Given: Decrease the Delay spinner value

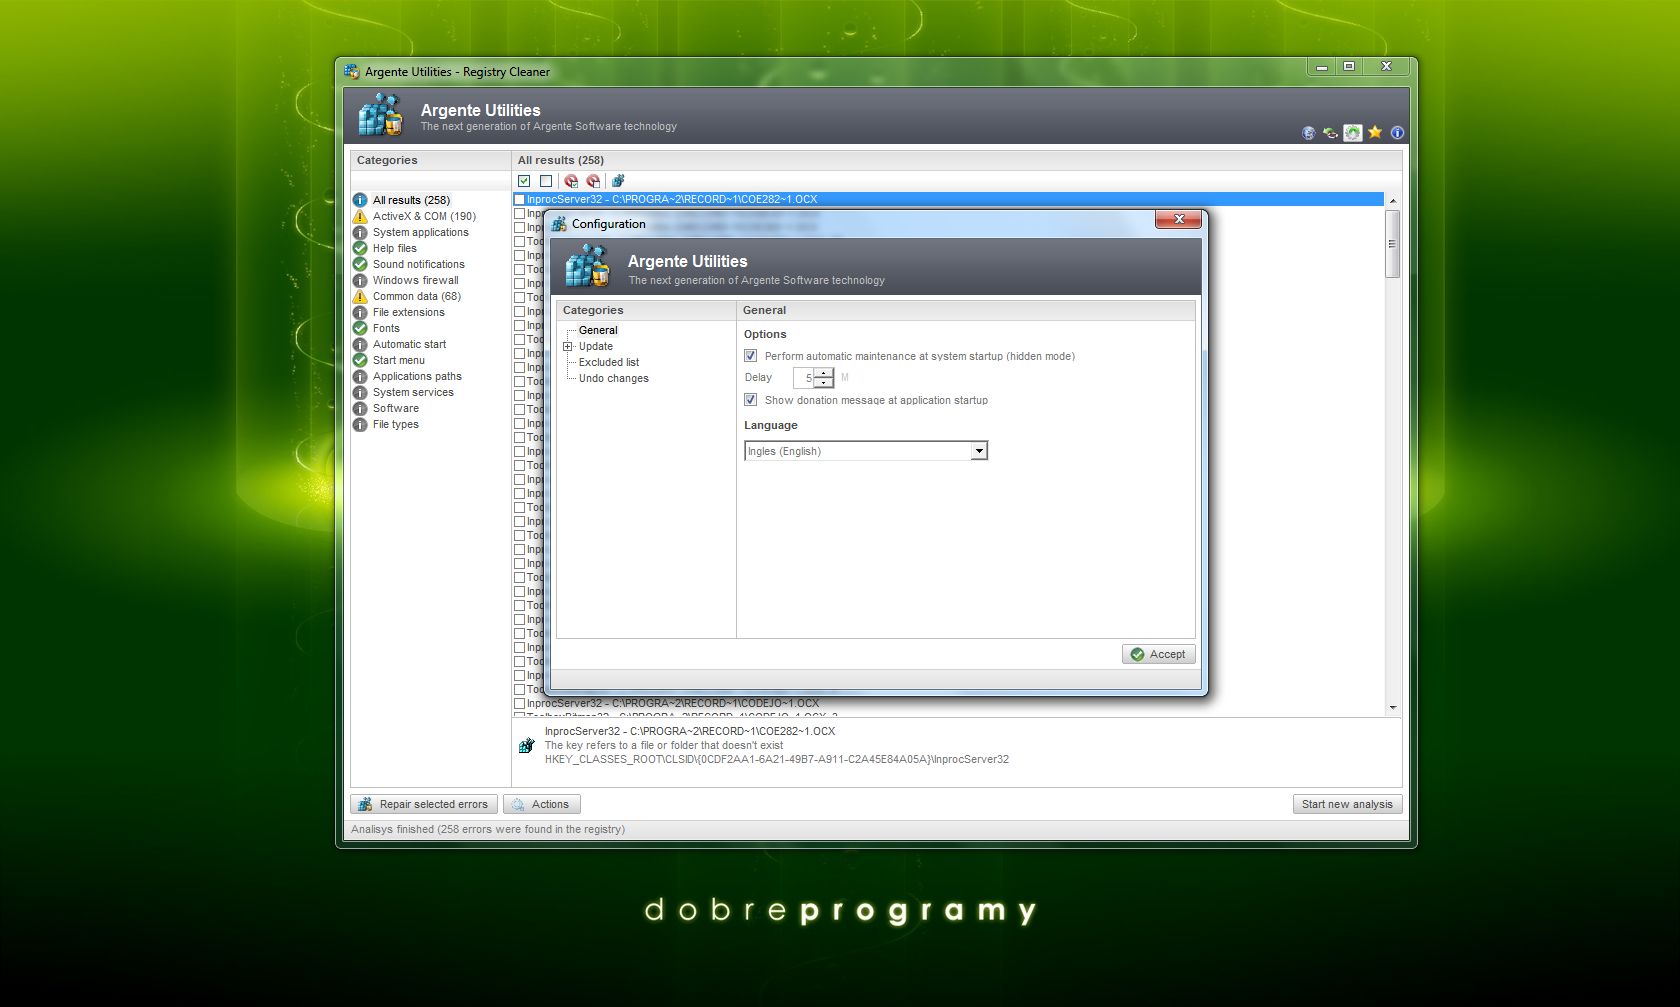Looking at the screenshot, I should click(824, 383).
